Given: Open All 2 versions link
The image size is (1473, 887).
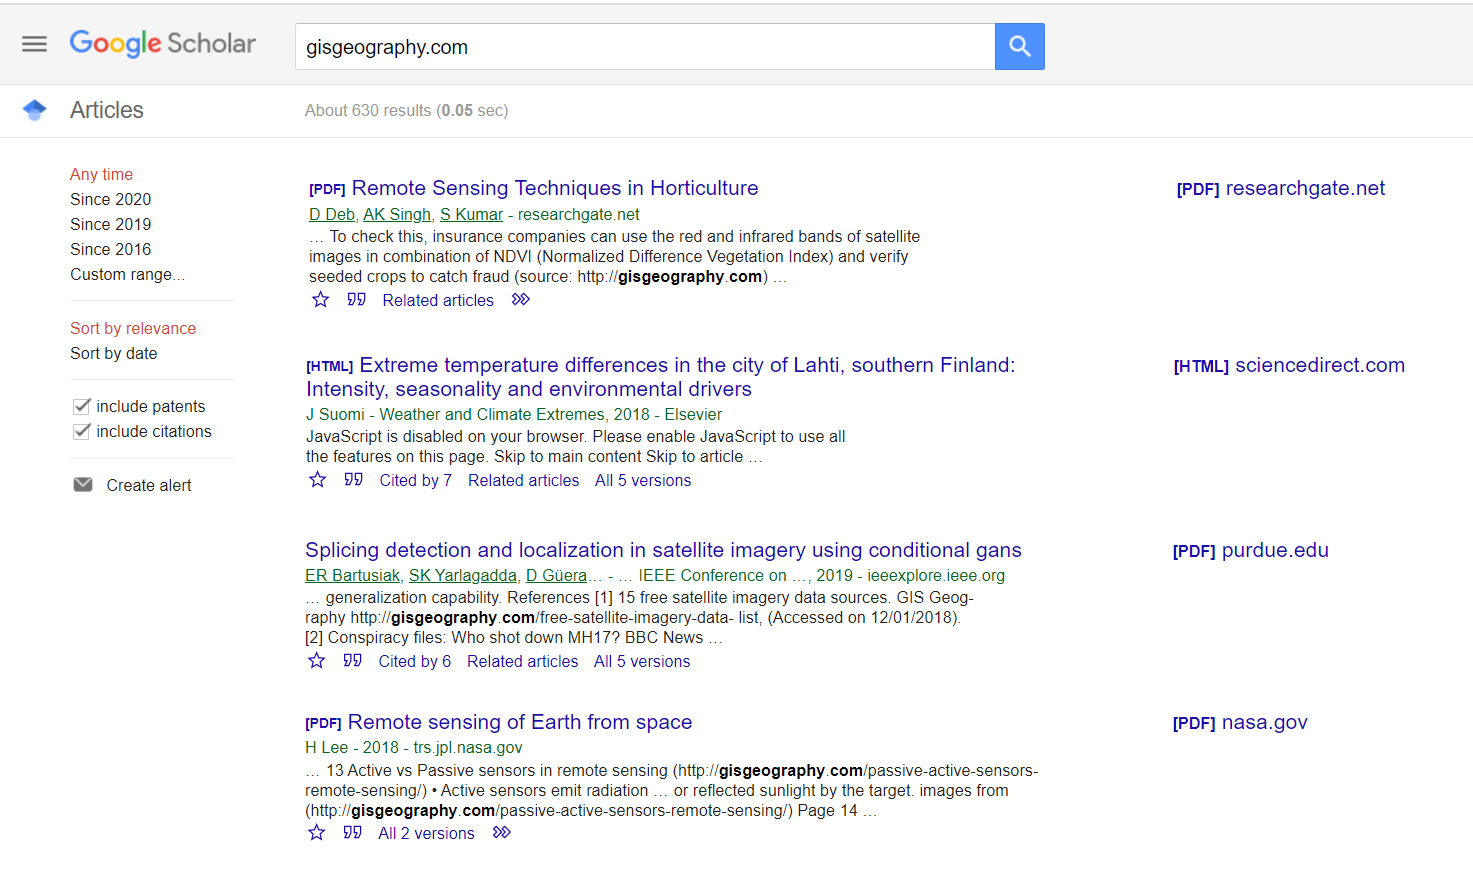Looking at the screenshot, I should (427, 833).
